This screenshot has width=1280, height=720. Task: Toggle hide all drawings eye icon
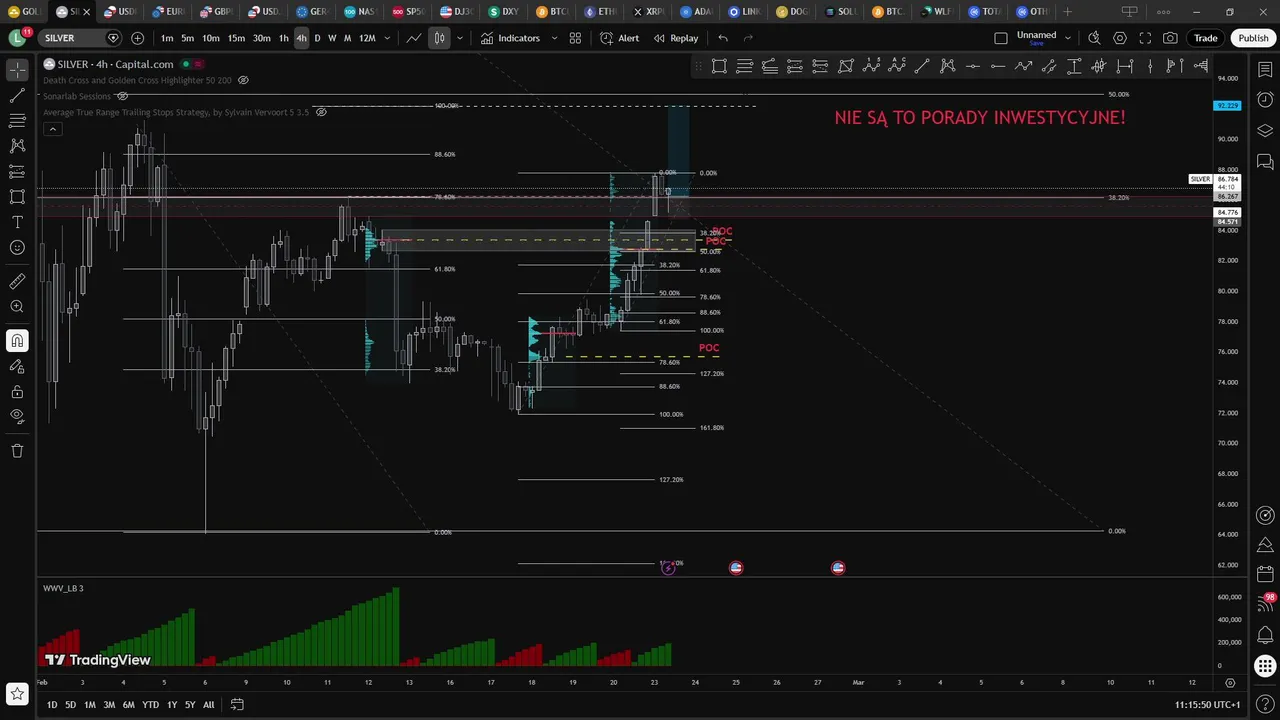tap(17, 416)
